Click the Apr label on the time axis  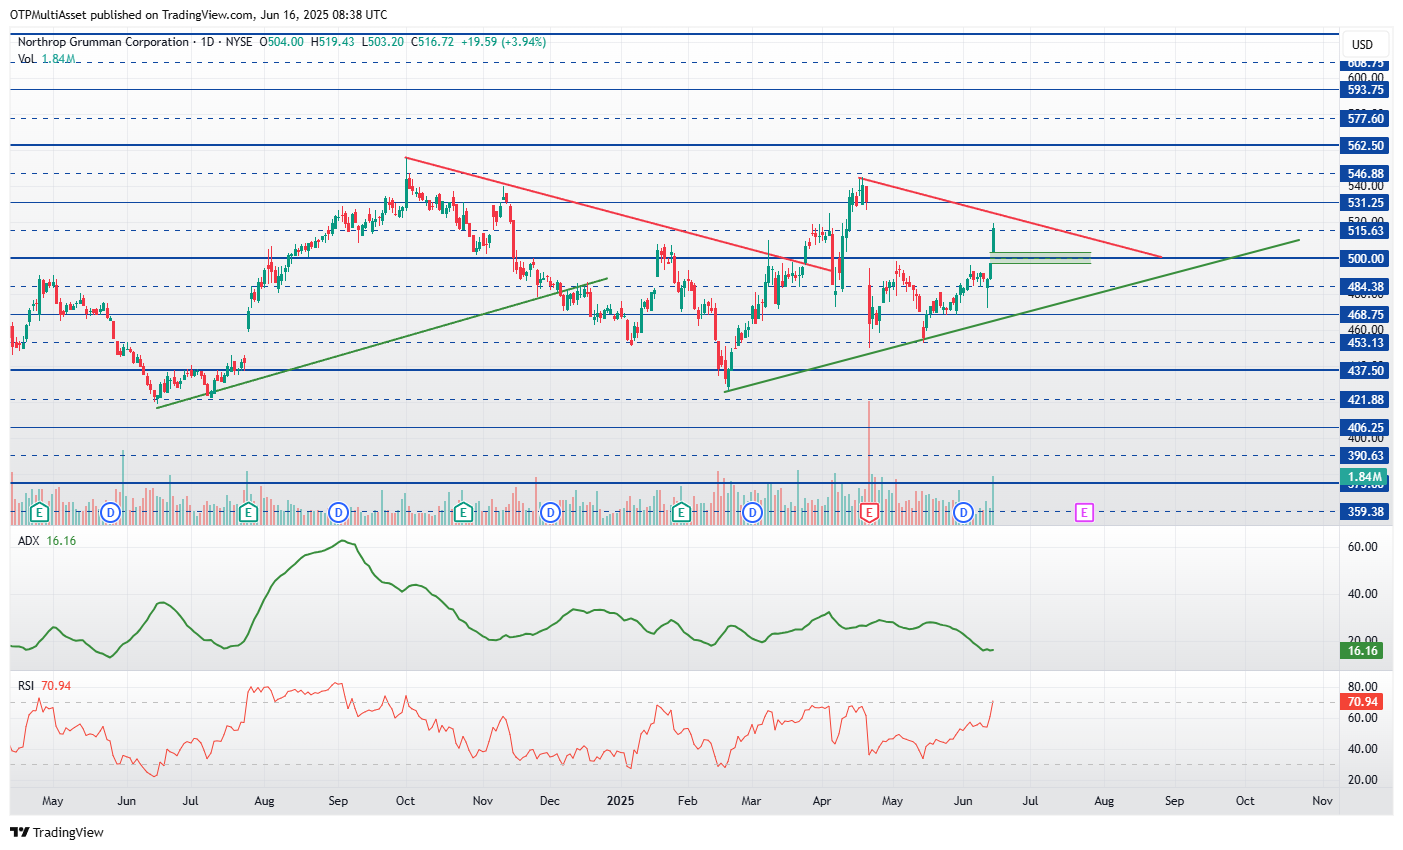[x=822, y=801]
